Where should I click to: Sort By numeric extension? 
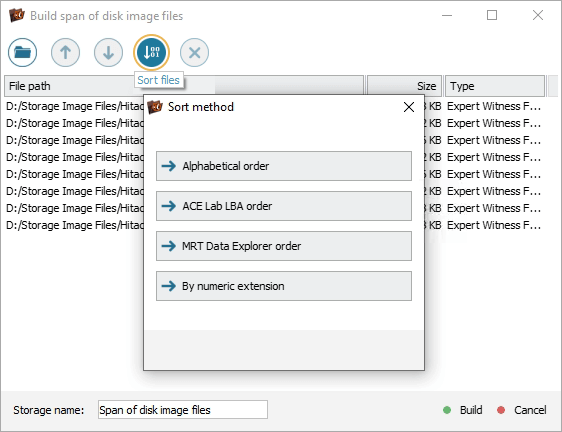[284, 286]
